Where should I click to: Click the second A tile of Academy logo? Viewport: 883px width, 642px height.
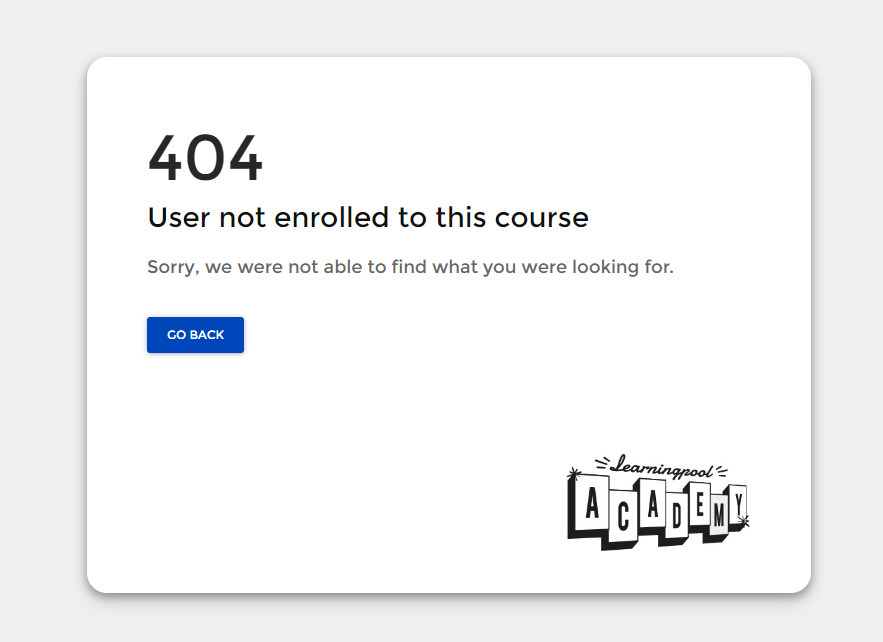tap(653, 503)
